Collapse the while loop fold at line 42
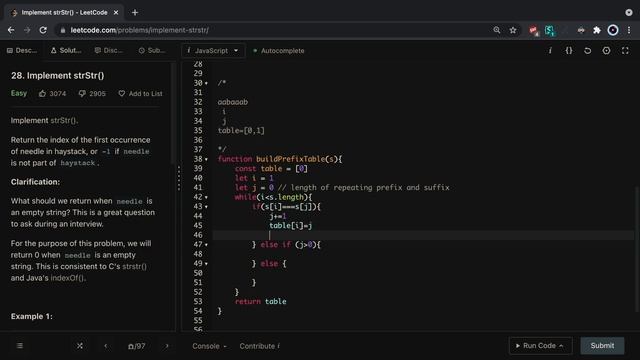Viewport: 640px width, 360px height. coord(206,197)
